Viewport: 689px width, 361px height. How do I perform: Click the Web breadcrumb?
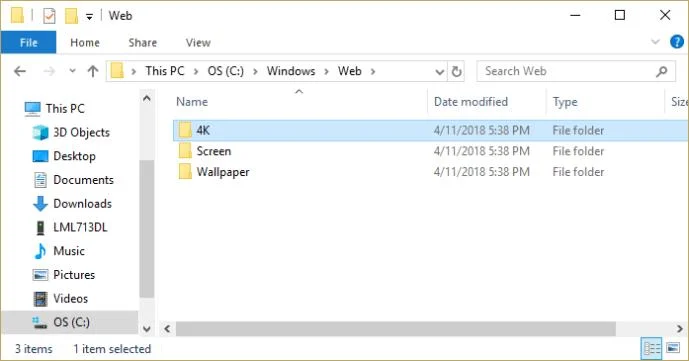(350, 71)
